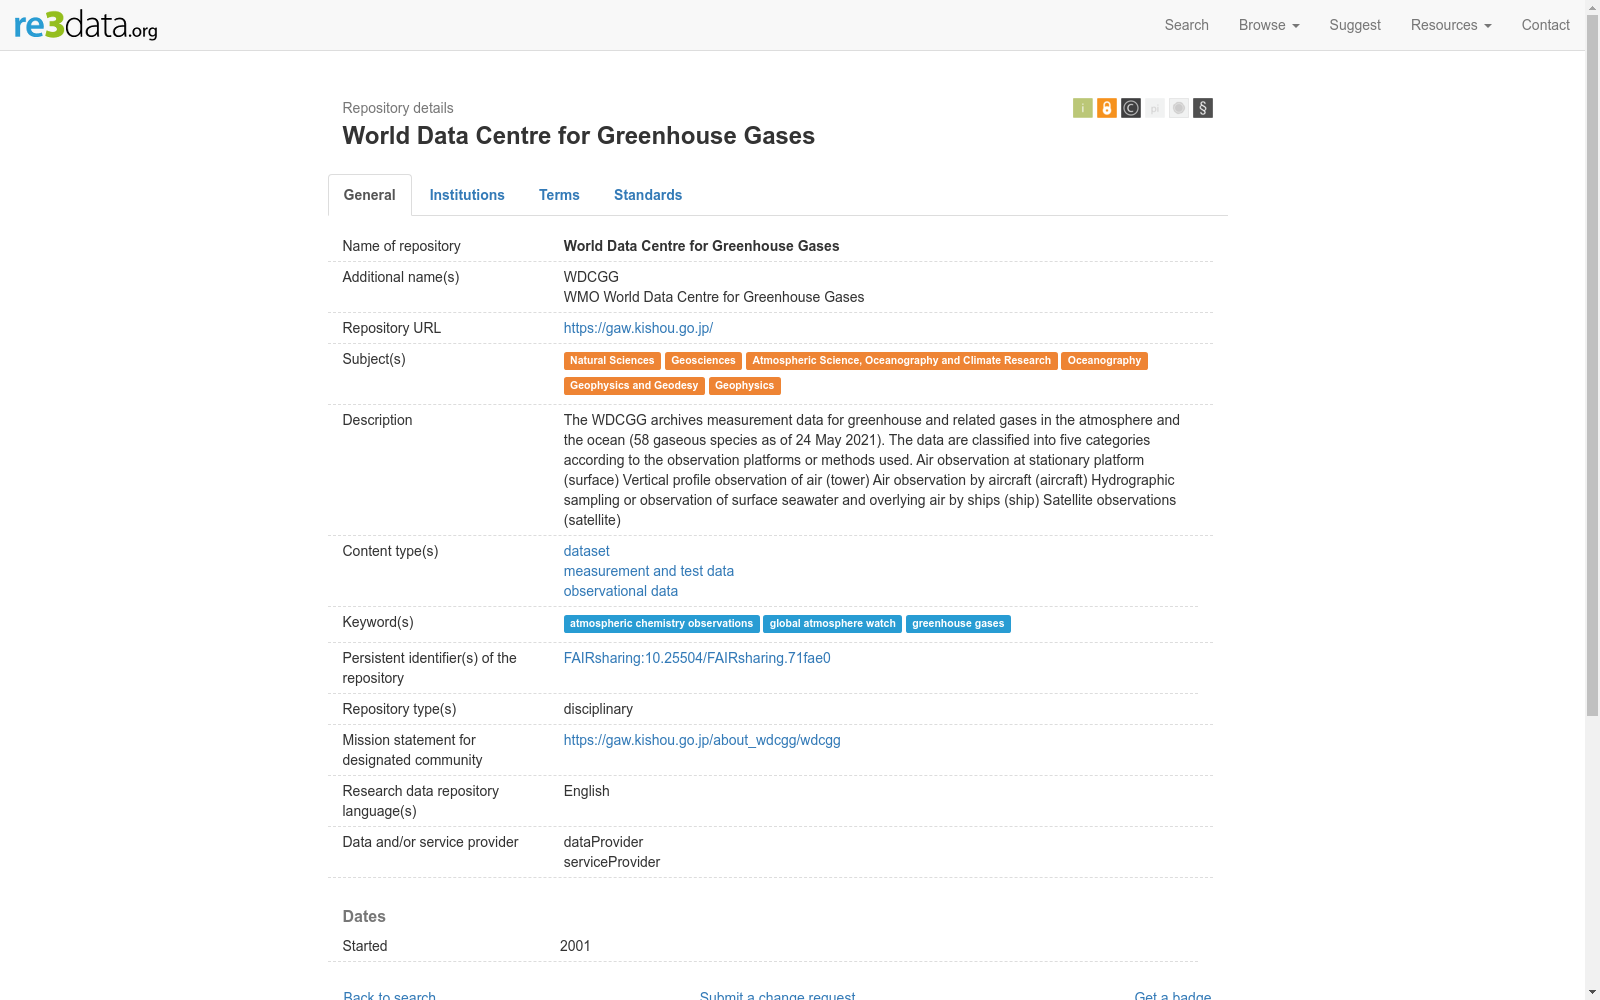The height and width of the screenshot is (1000, 1600).
Task: Click the Geophysics subject tag
Action: pos(744,386)
